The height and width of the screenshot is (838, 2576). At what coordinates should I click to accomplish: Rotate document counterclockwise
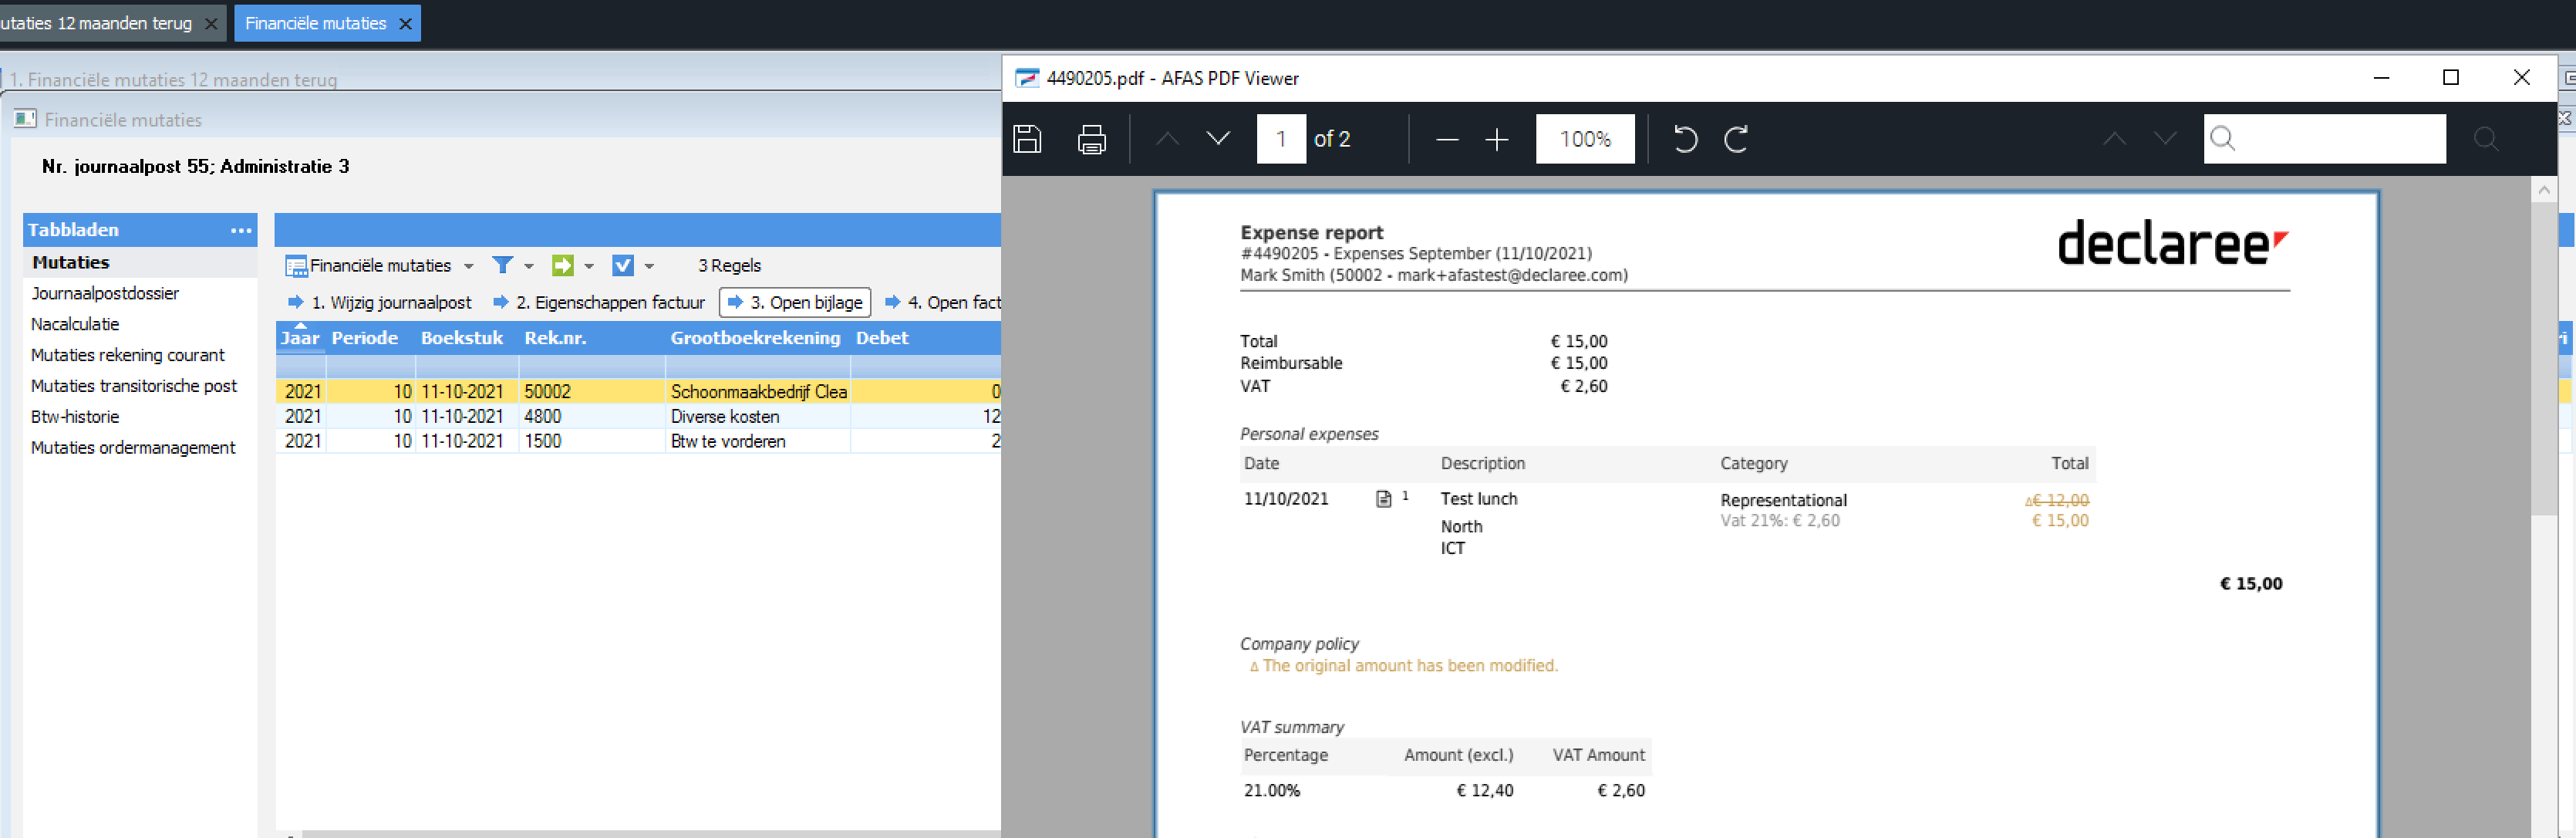(x=1685, y=139)
